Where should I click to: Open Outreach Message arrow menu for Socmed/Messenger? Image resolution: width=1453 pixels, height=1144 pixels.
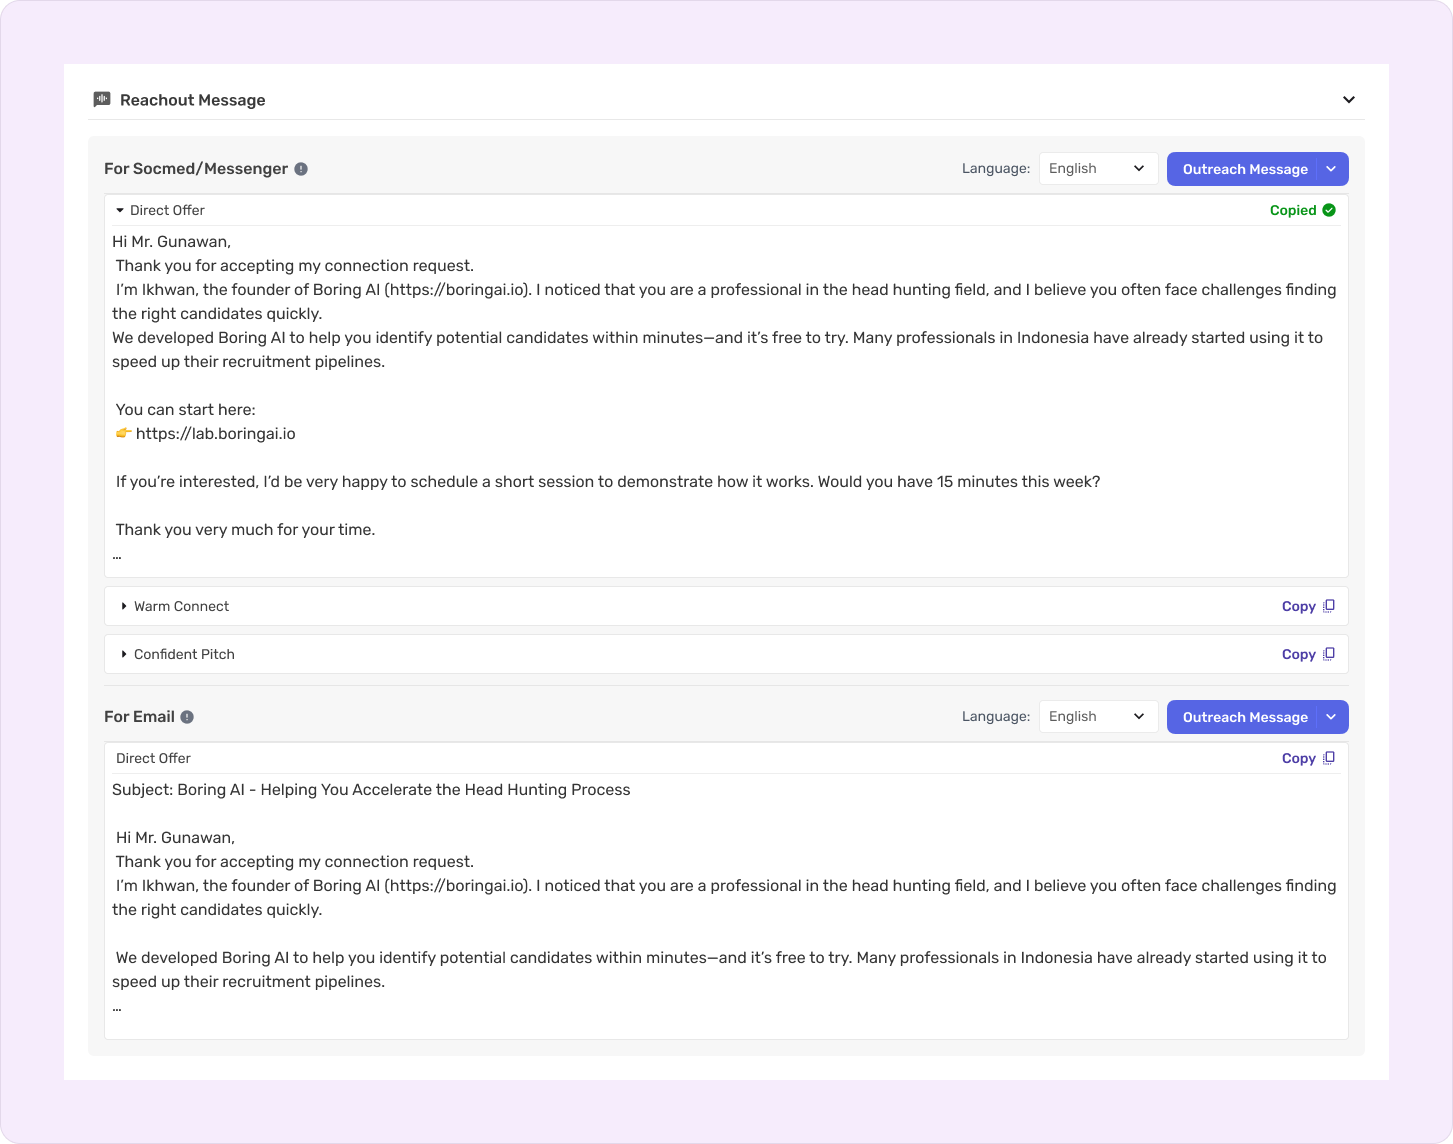[1332, 169]
